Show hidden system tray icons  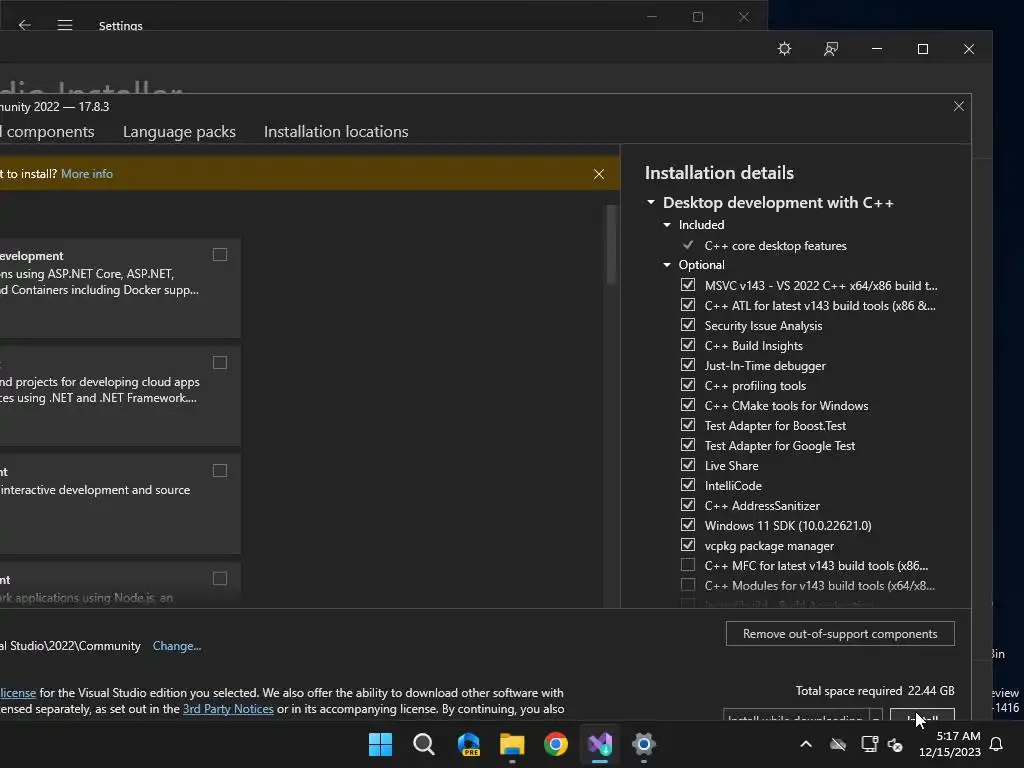point(806,744)
